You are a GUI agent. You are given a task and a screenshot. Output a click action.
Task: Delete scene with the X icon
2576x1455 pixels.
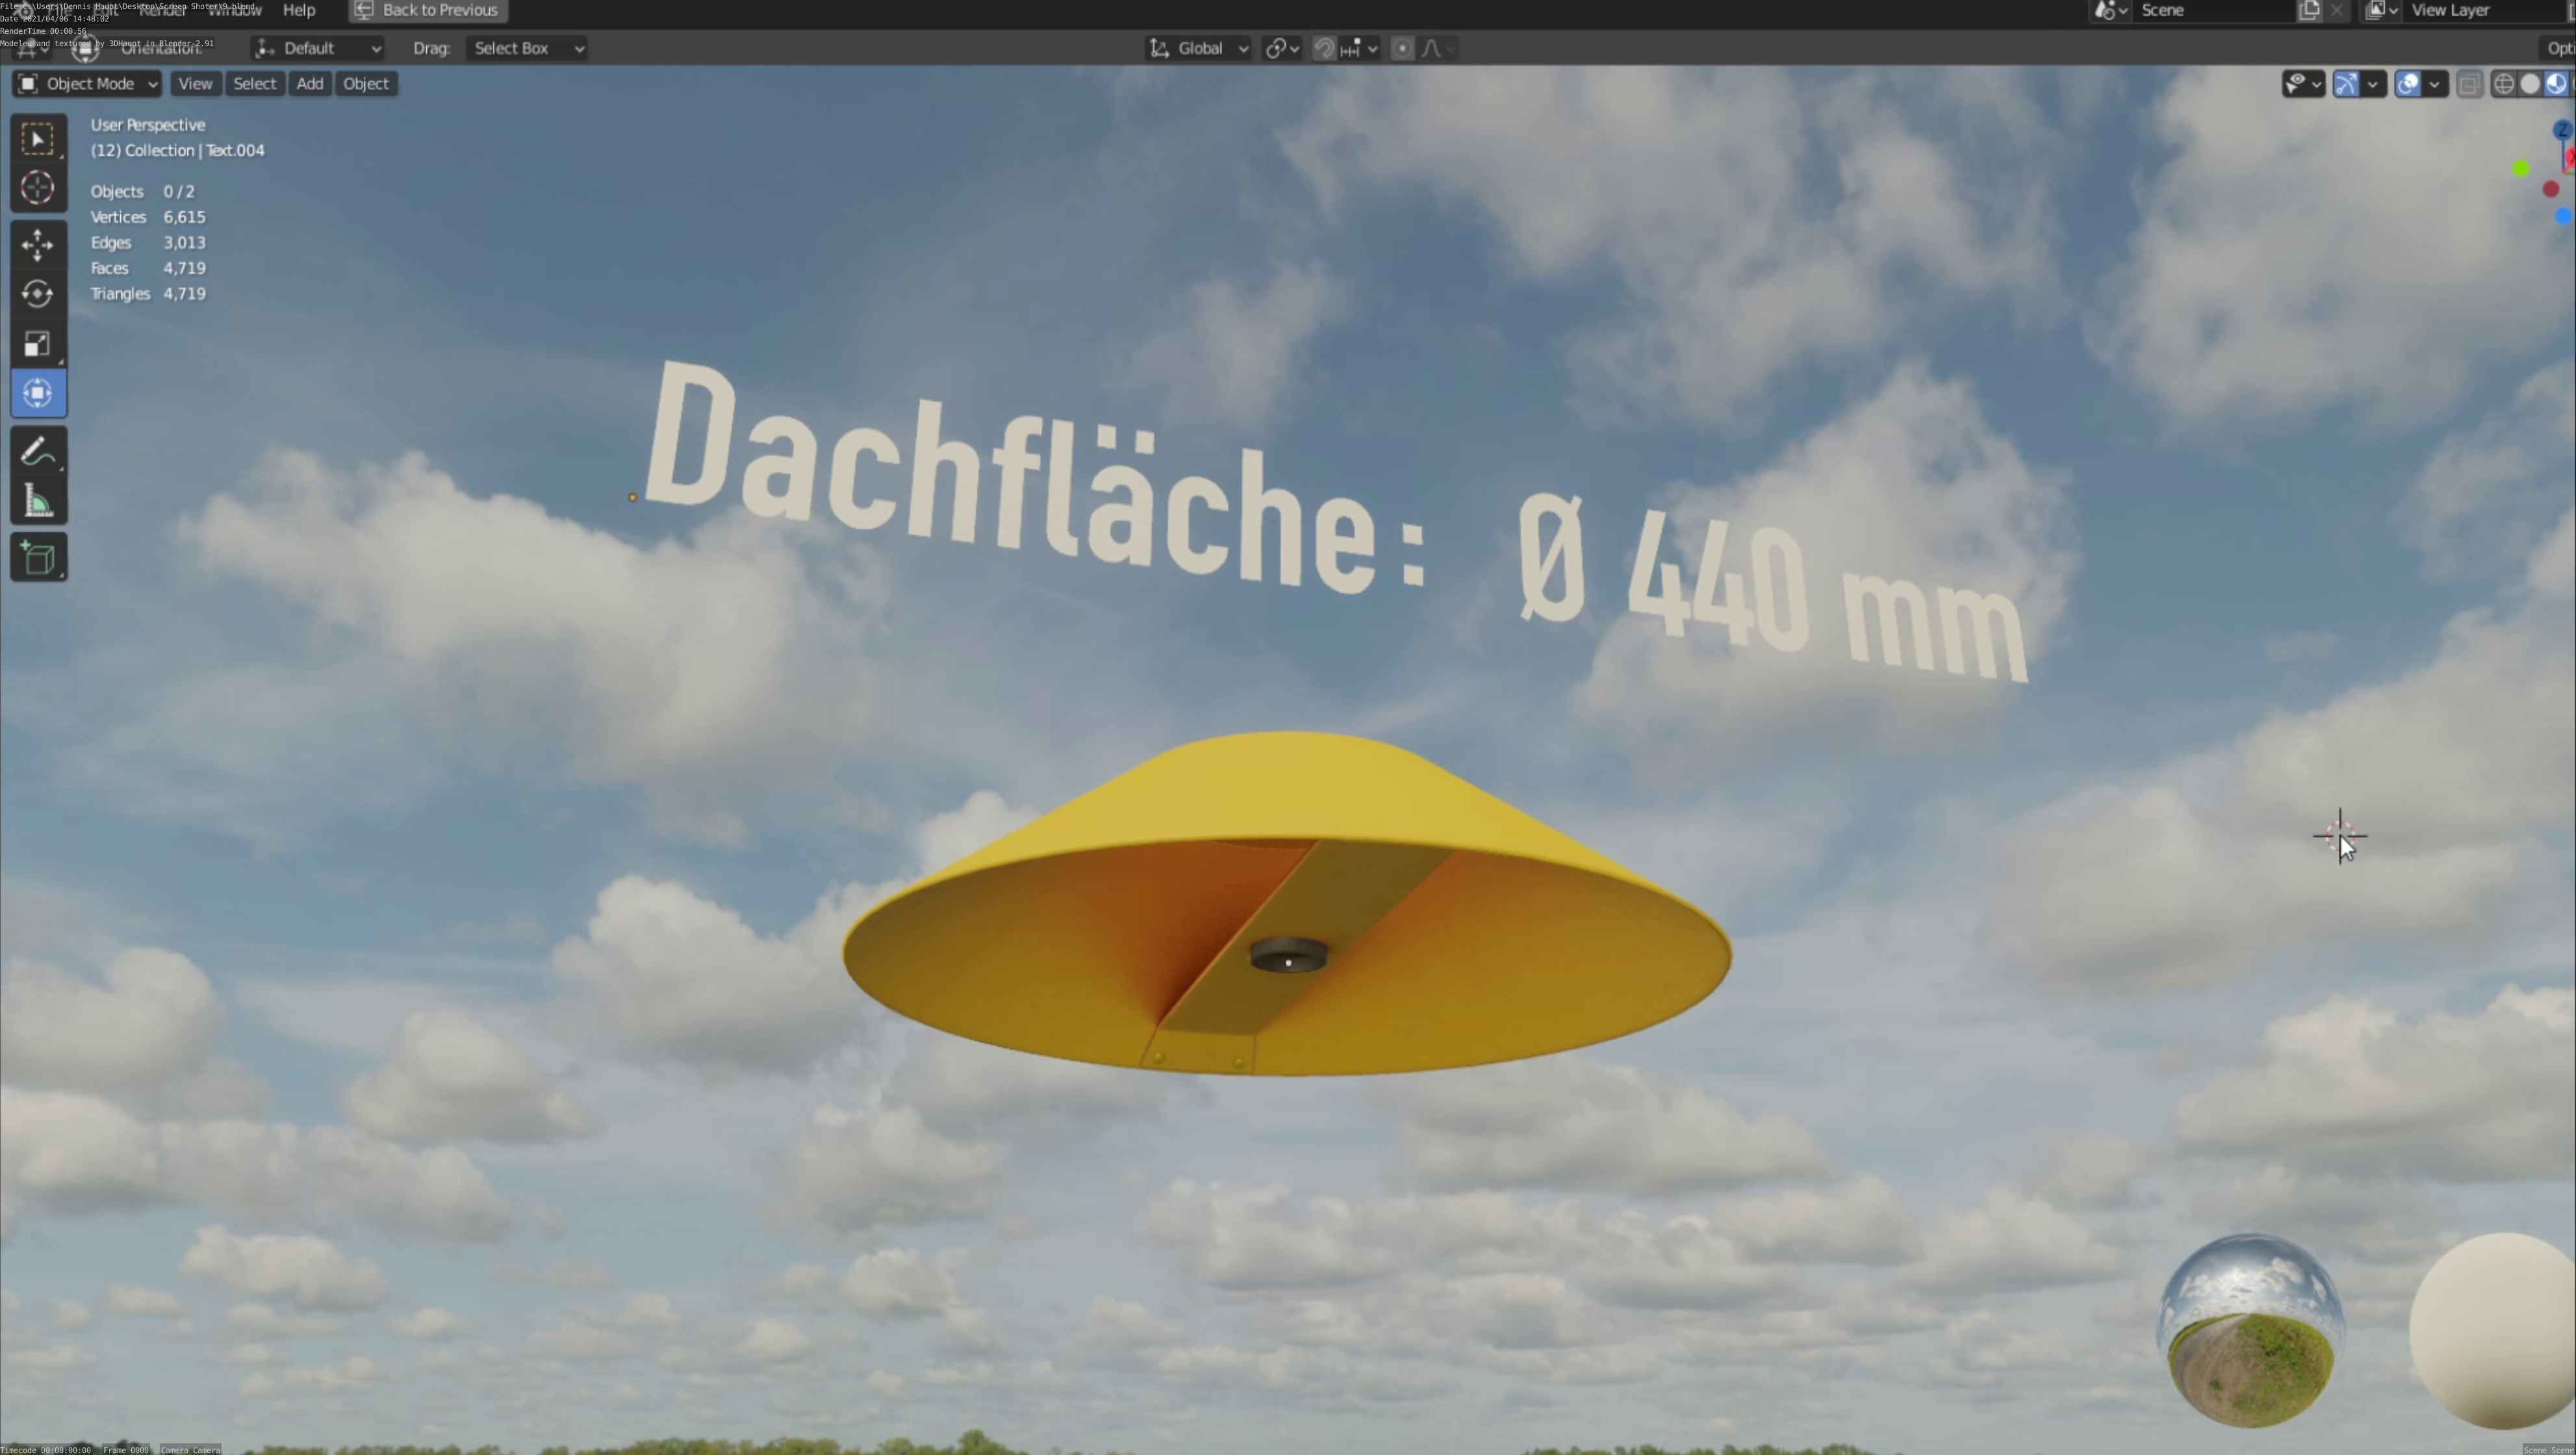pos(2337,10)
